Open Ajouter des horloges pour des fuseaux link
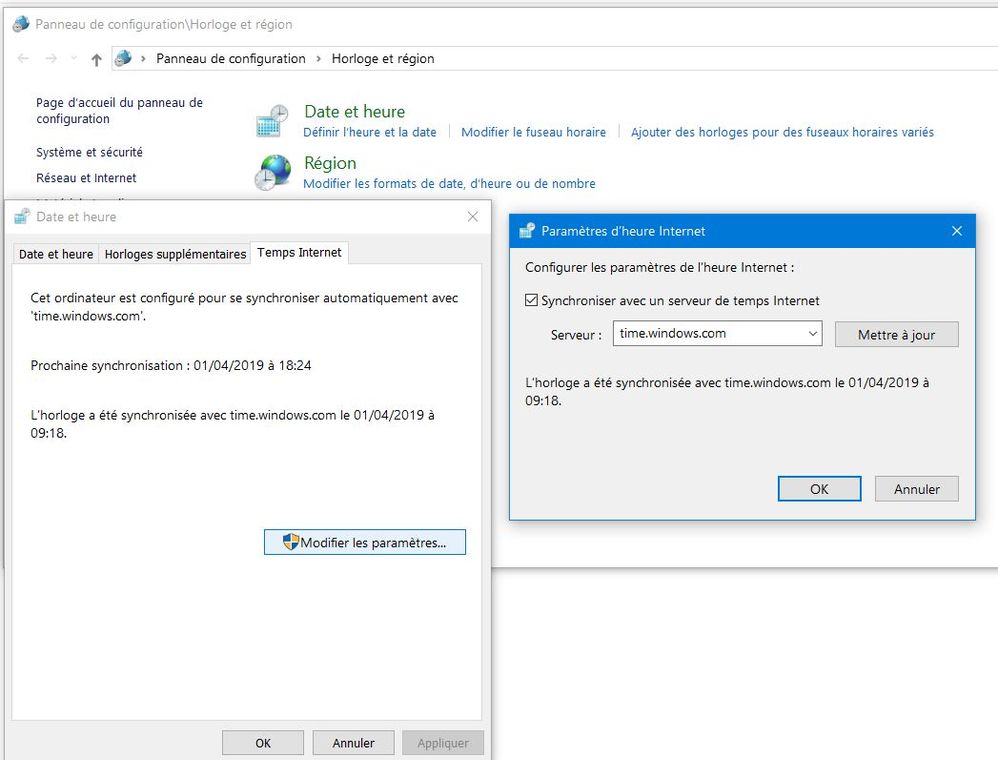 point(781,132)
